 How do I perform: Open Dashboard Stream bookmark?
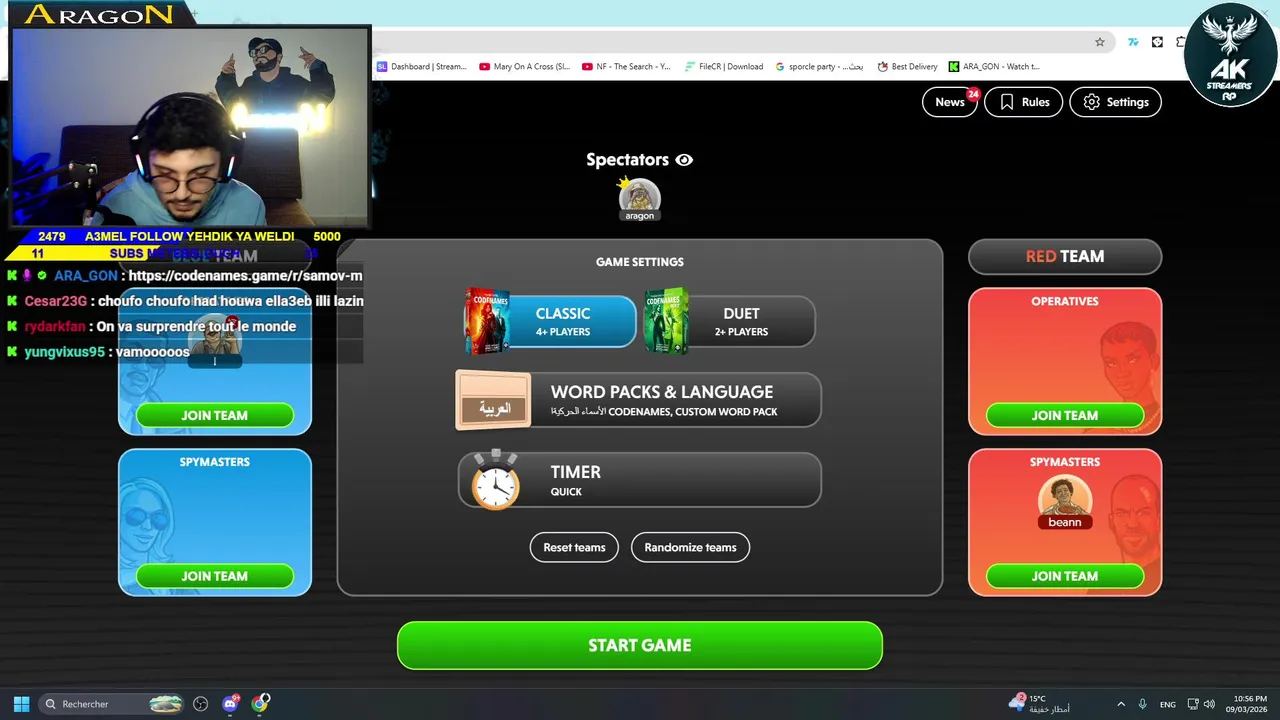(421, 67)
